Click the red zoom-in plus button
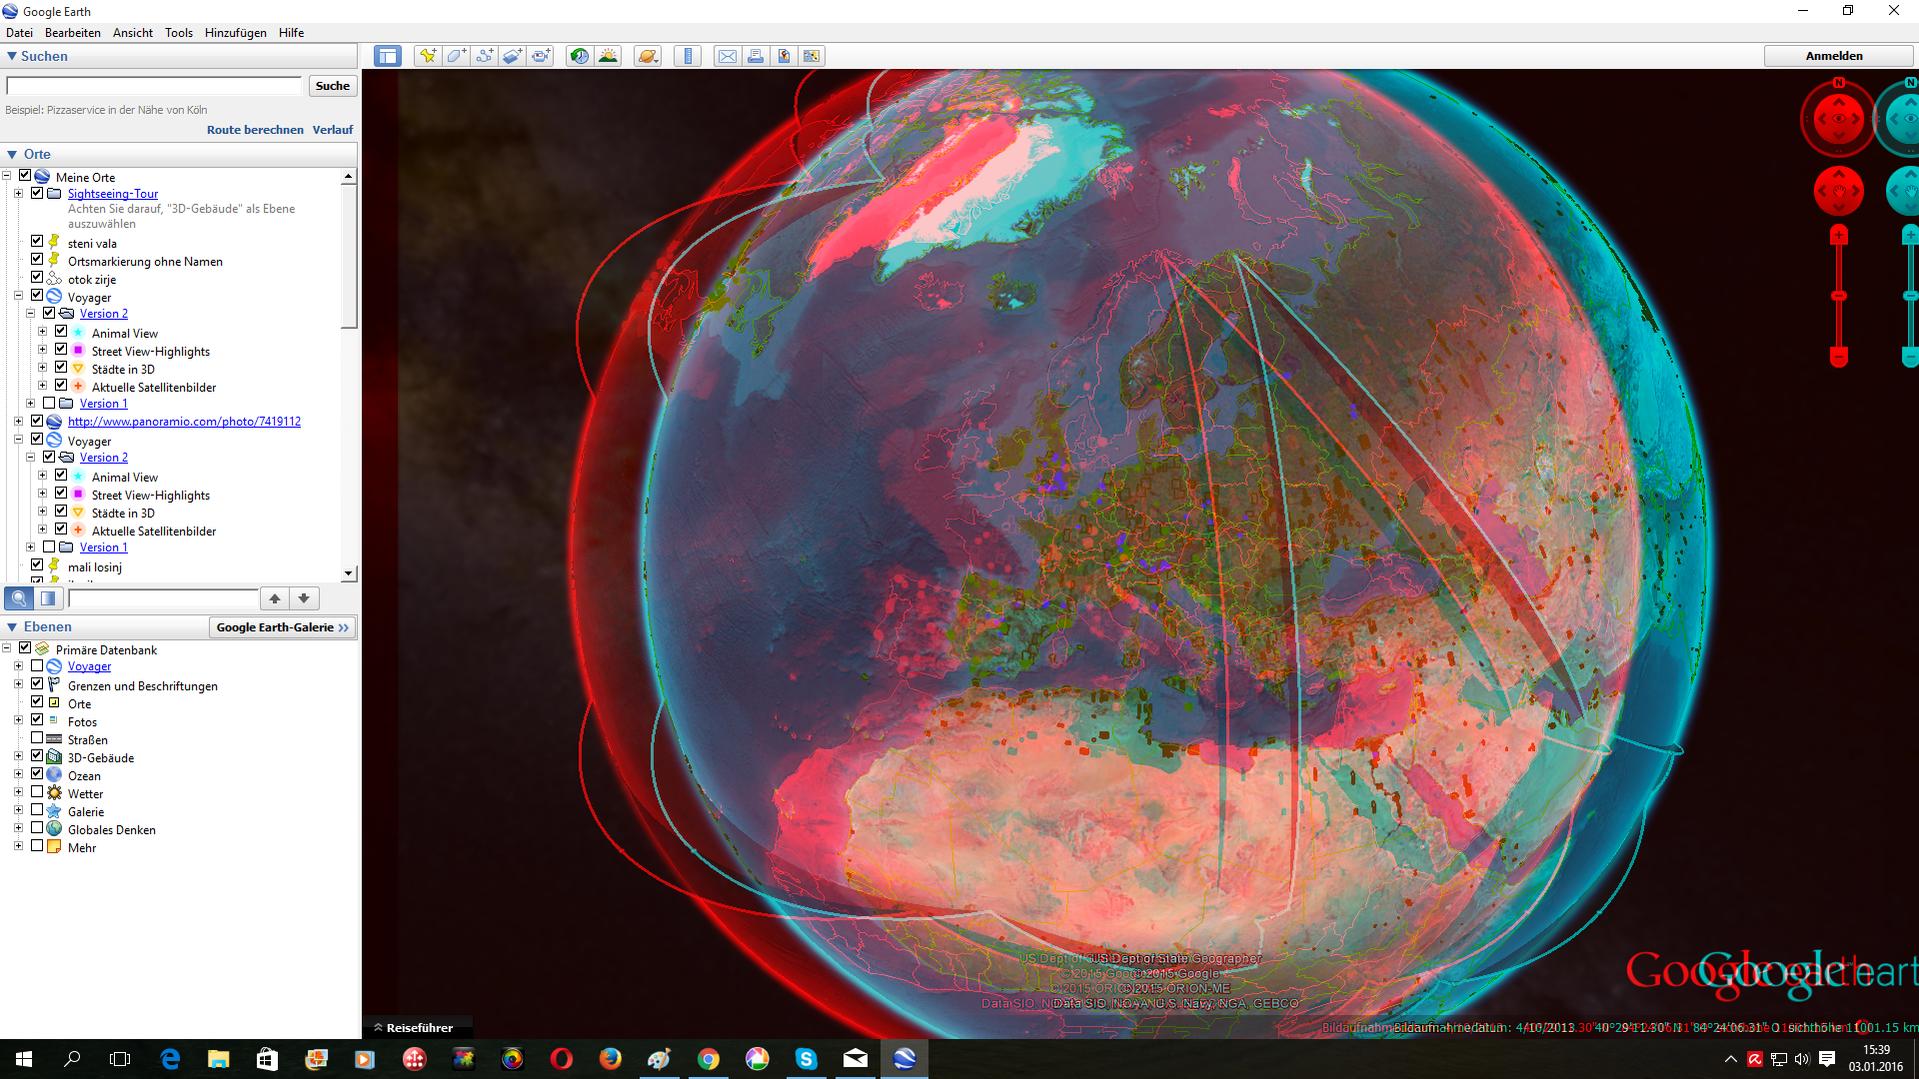 (1838, 236)
